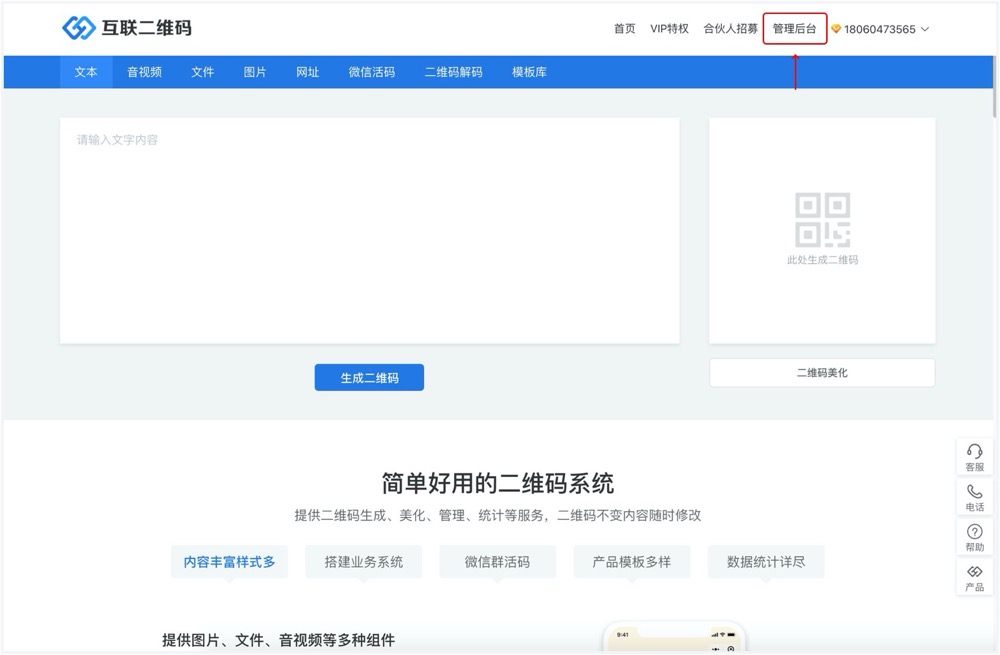Open the 帮助 question mark icon
Viewport: 1000px width, 655px height.
[x=974, y=532]
